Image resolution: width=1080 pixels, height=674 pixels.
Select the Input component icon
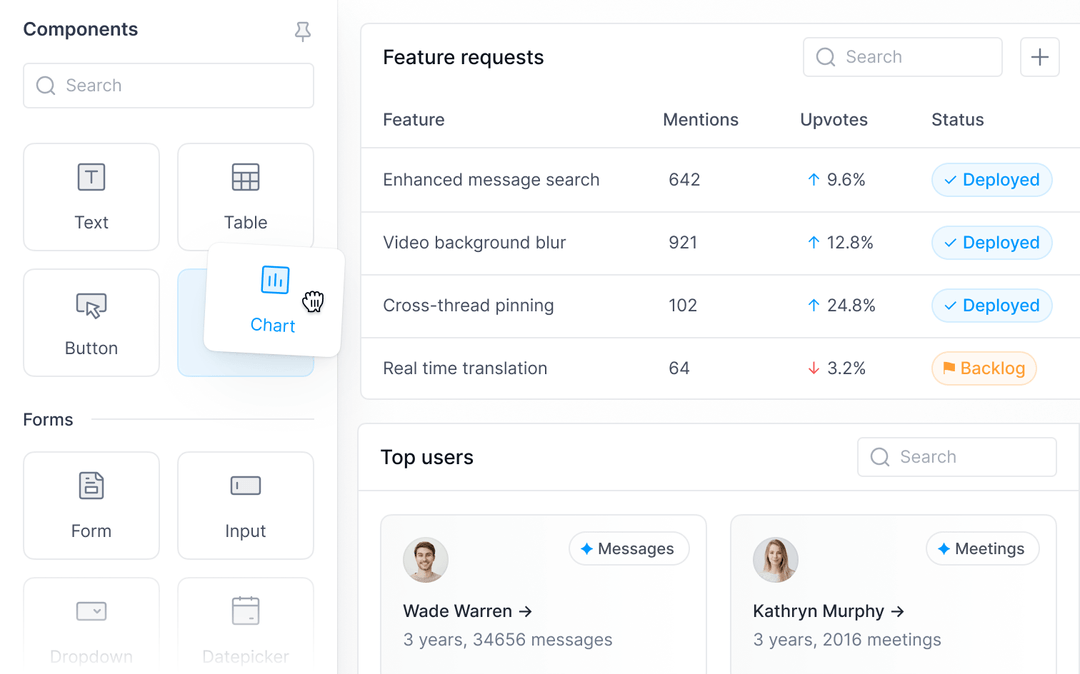(x=245, y=485)
